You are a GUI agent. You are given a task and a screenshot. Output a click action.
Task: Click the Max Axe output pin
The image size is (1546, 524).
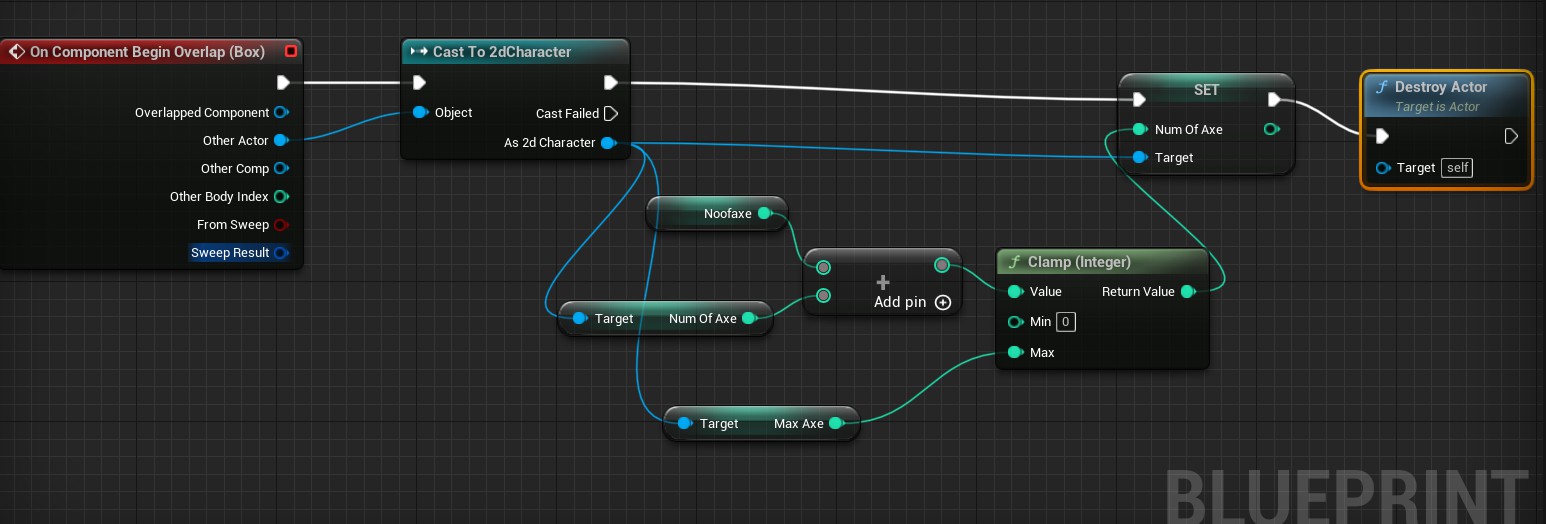coord(836,424)
